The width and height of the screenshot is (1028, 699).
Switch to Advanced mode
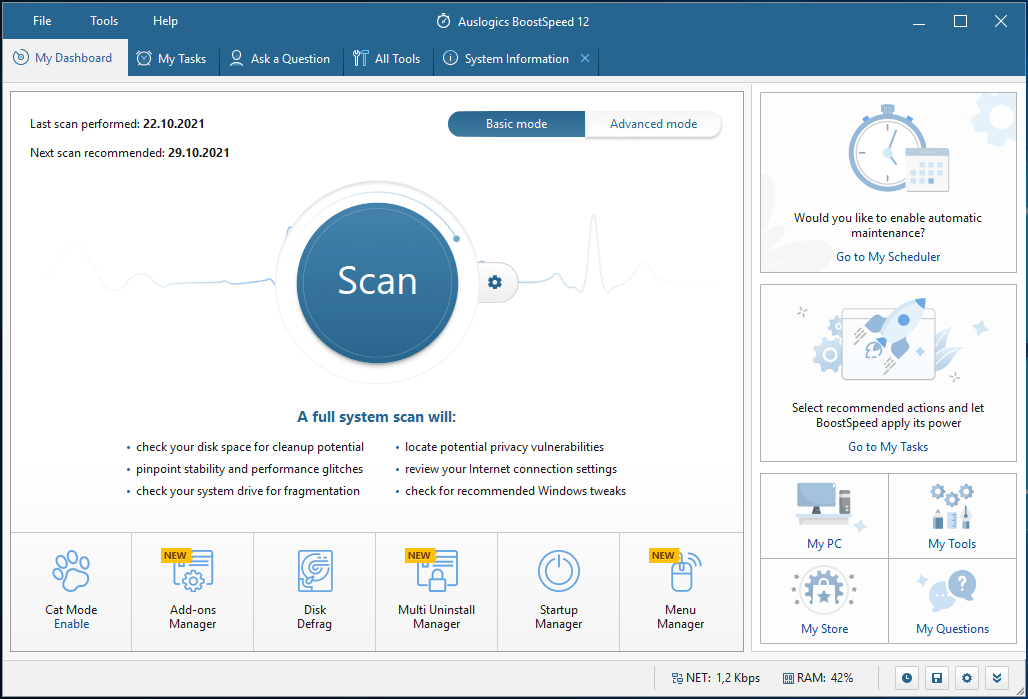(653, 124)
